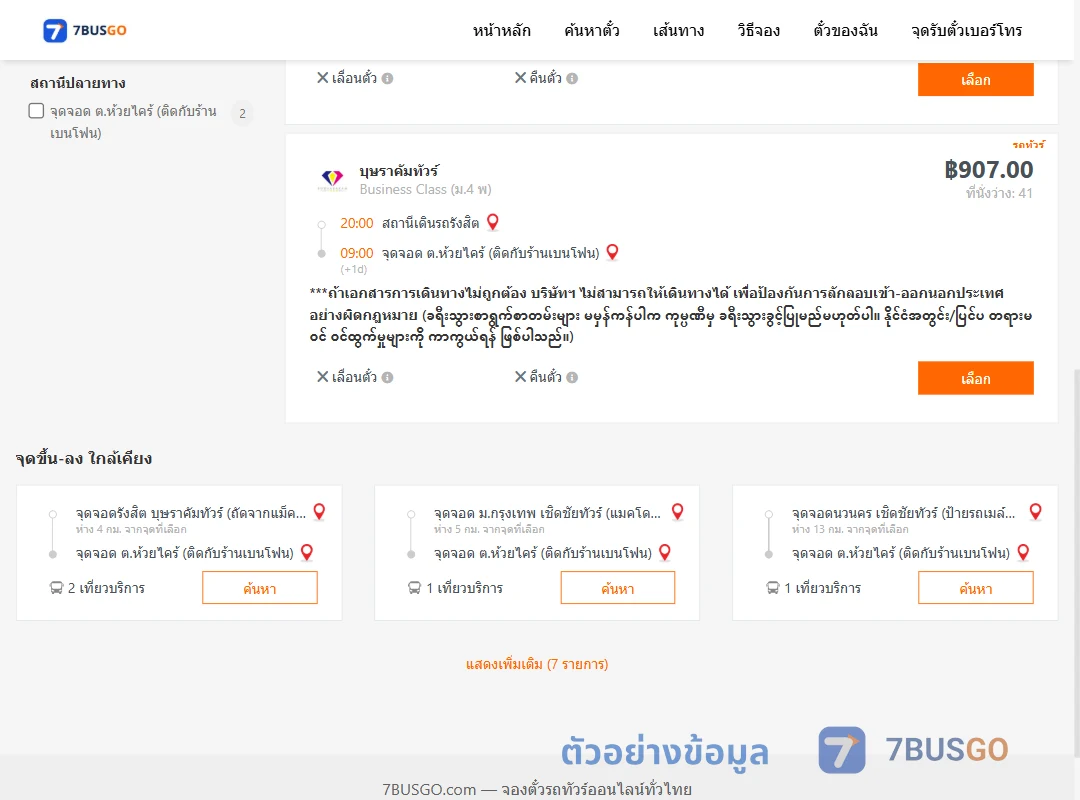The height and width of the screenshot is (800, 1080).
Task: Open map pin for สถานีเดินรถรังสิต
Action: 492,222
